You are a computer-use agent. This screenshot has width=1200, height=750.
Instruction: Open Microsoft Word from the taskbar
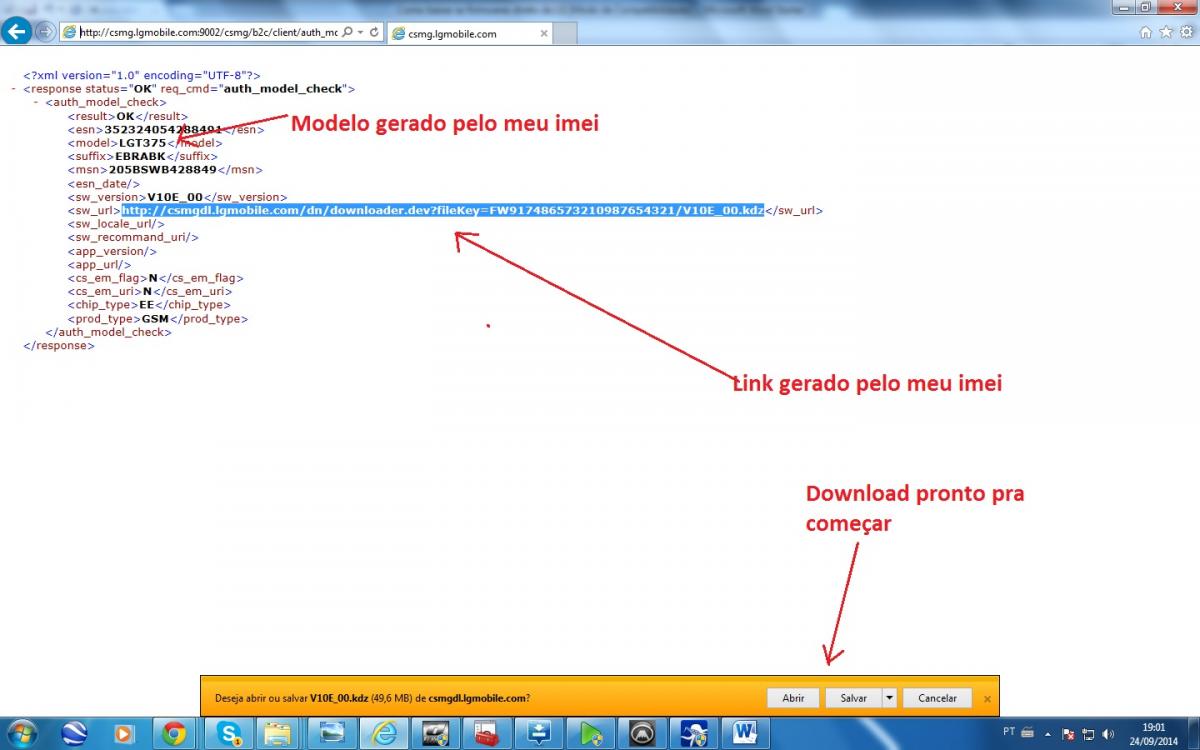pyautogui.click(x=747, y=733)
